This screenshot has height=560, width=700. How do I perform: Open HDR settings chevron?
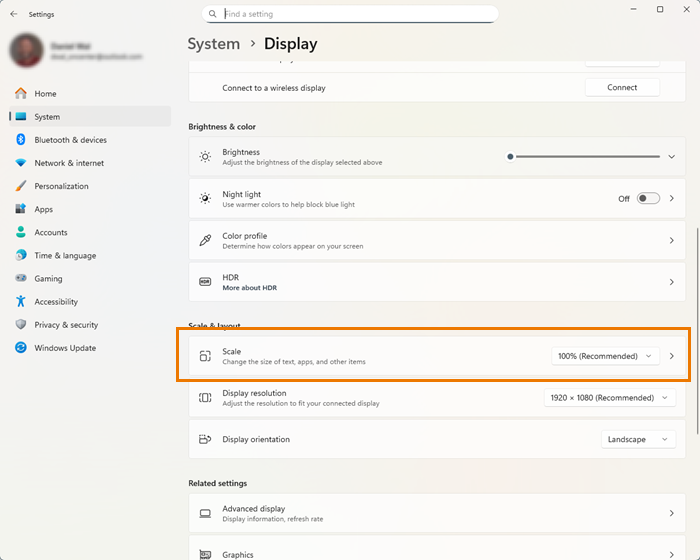pos(671,282)
